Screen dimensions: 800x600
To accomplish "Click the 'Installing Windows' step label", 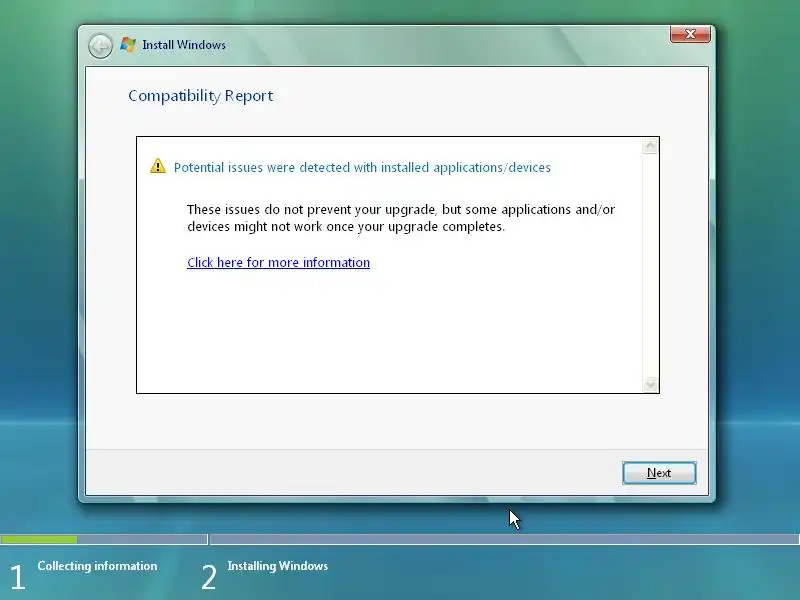I will (278, 566).
